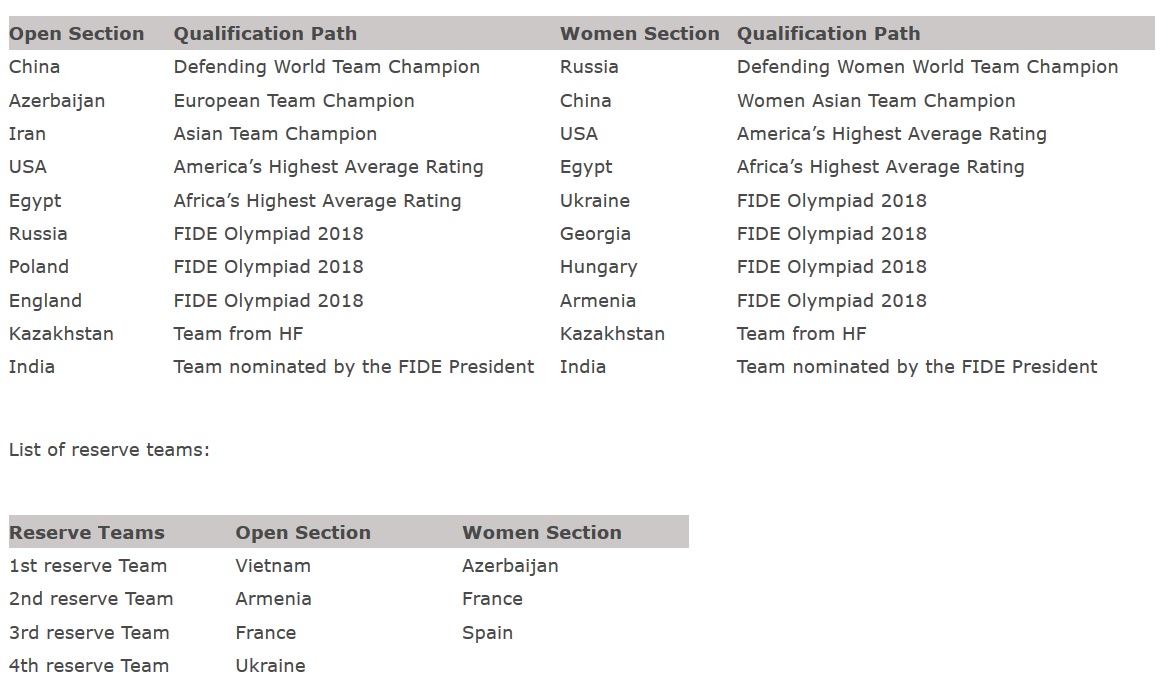Click the Women Asian Team Champion cell

tap(876, 101)
